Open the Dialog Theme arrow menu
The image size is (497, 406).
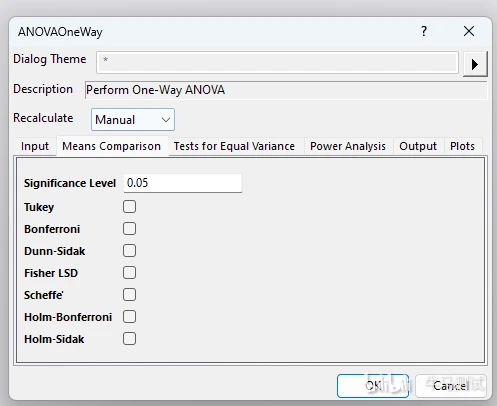tap(475, 64)
